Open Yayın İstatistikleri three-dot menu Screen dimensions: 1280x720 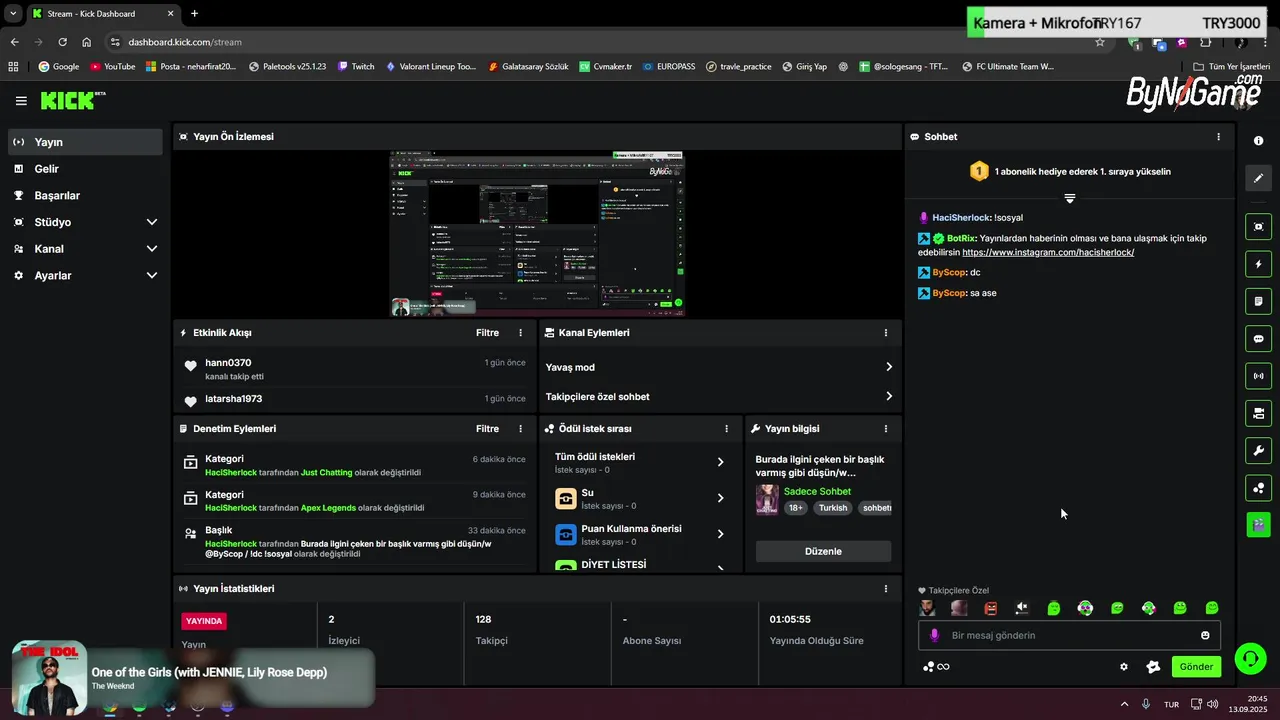pyautogui.click(x=885, y=589)
